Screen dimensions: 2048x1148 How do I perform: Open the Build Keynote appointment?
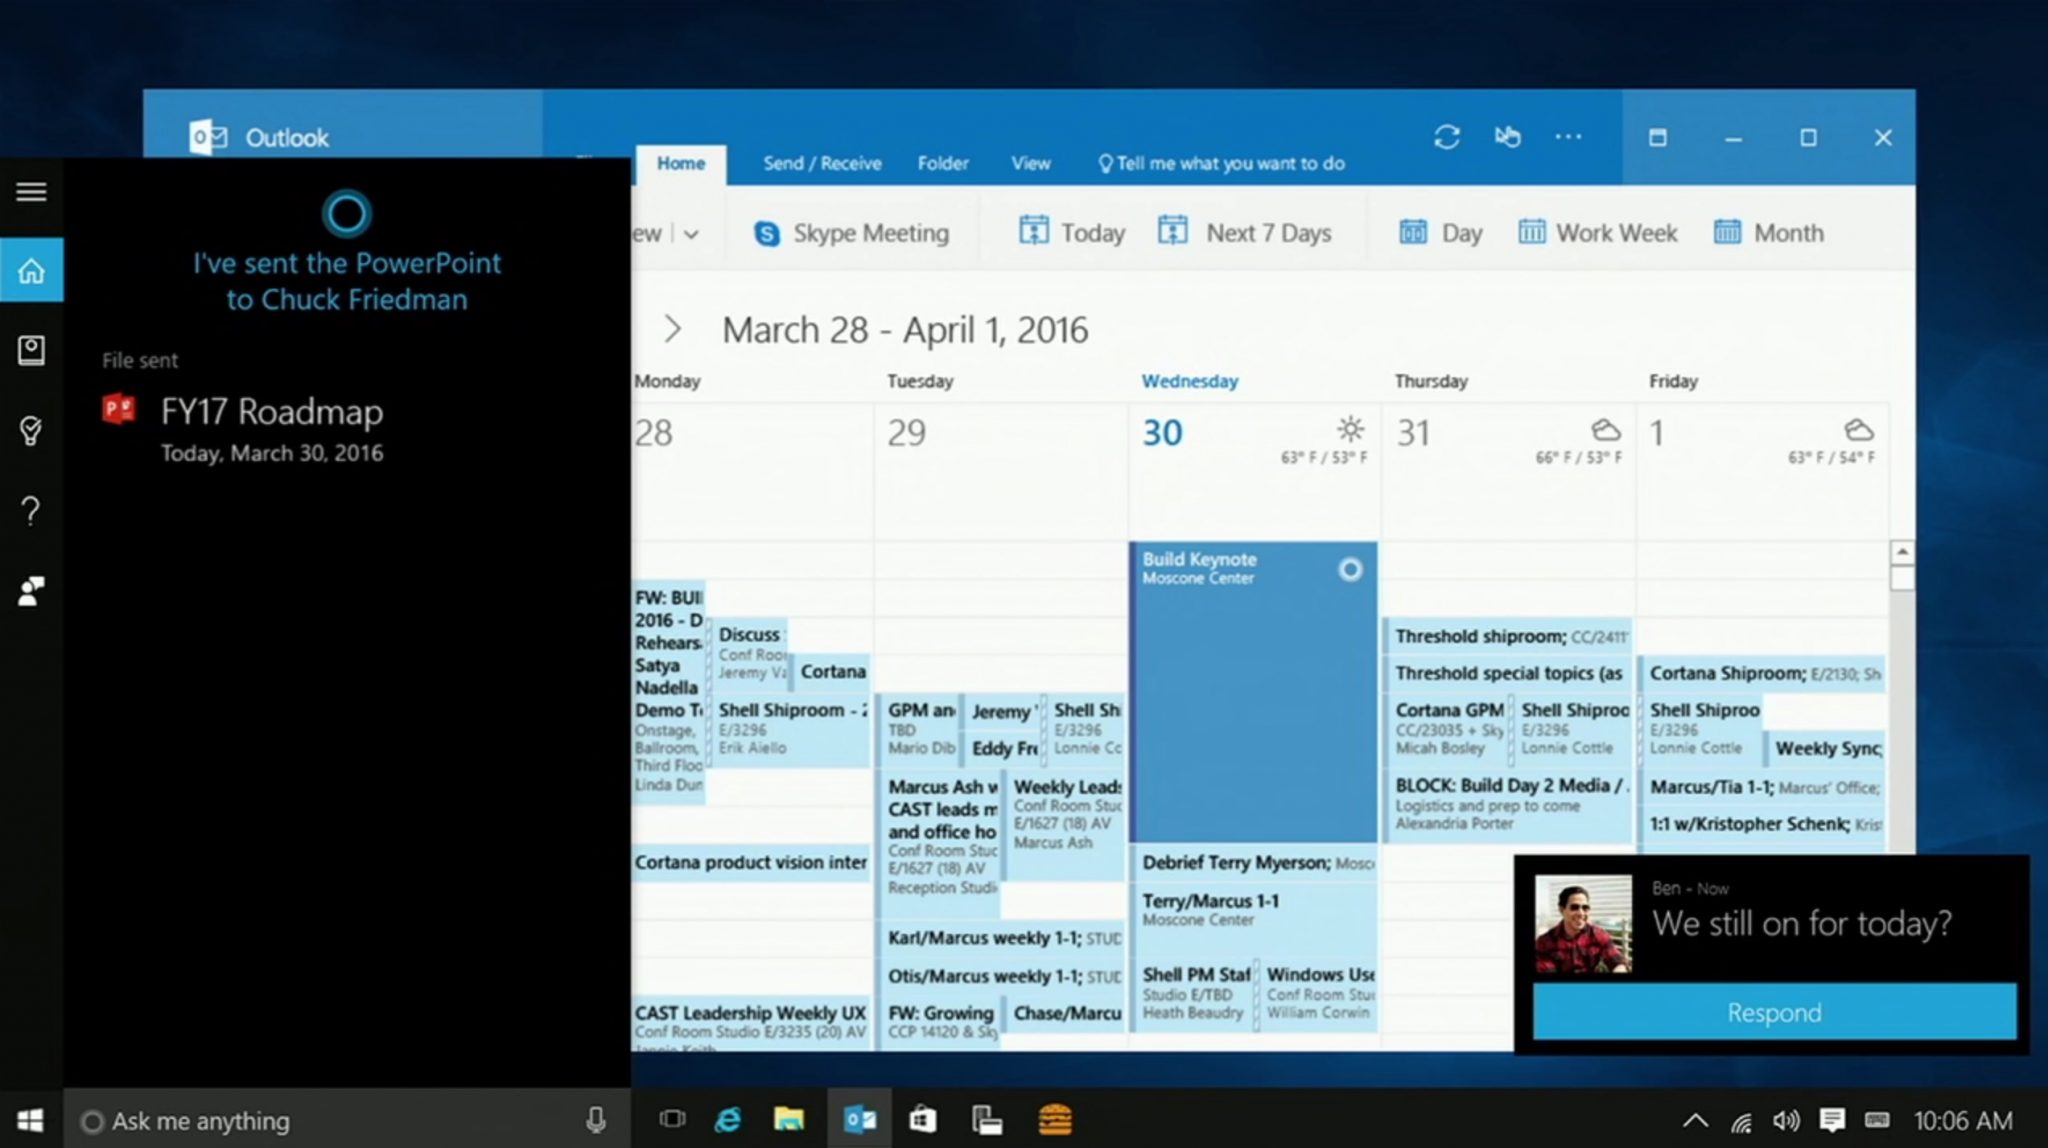1254,692
